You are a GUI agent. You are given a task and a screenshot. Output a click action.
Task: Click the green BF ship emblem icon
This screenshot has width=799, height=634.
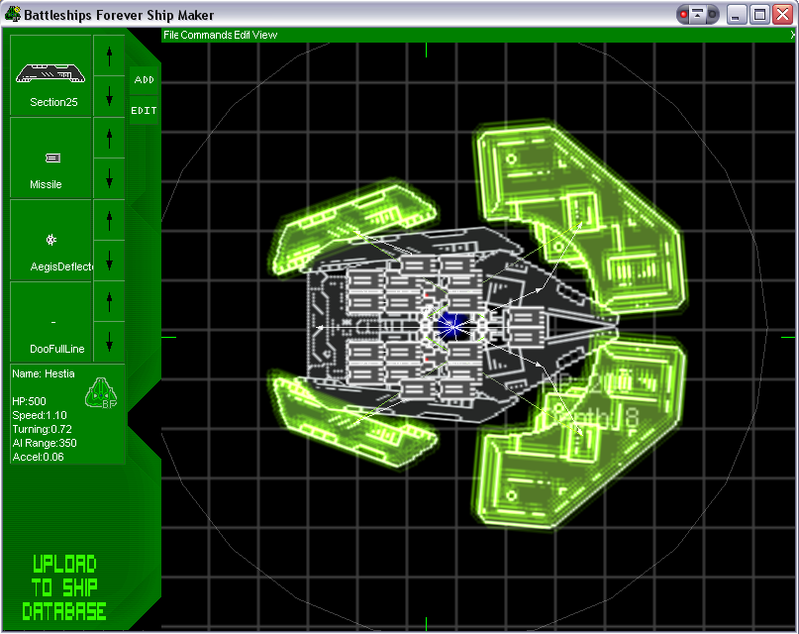(101, 393)
